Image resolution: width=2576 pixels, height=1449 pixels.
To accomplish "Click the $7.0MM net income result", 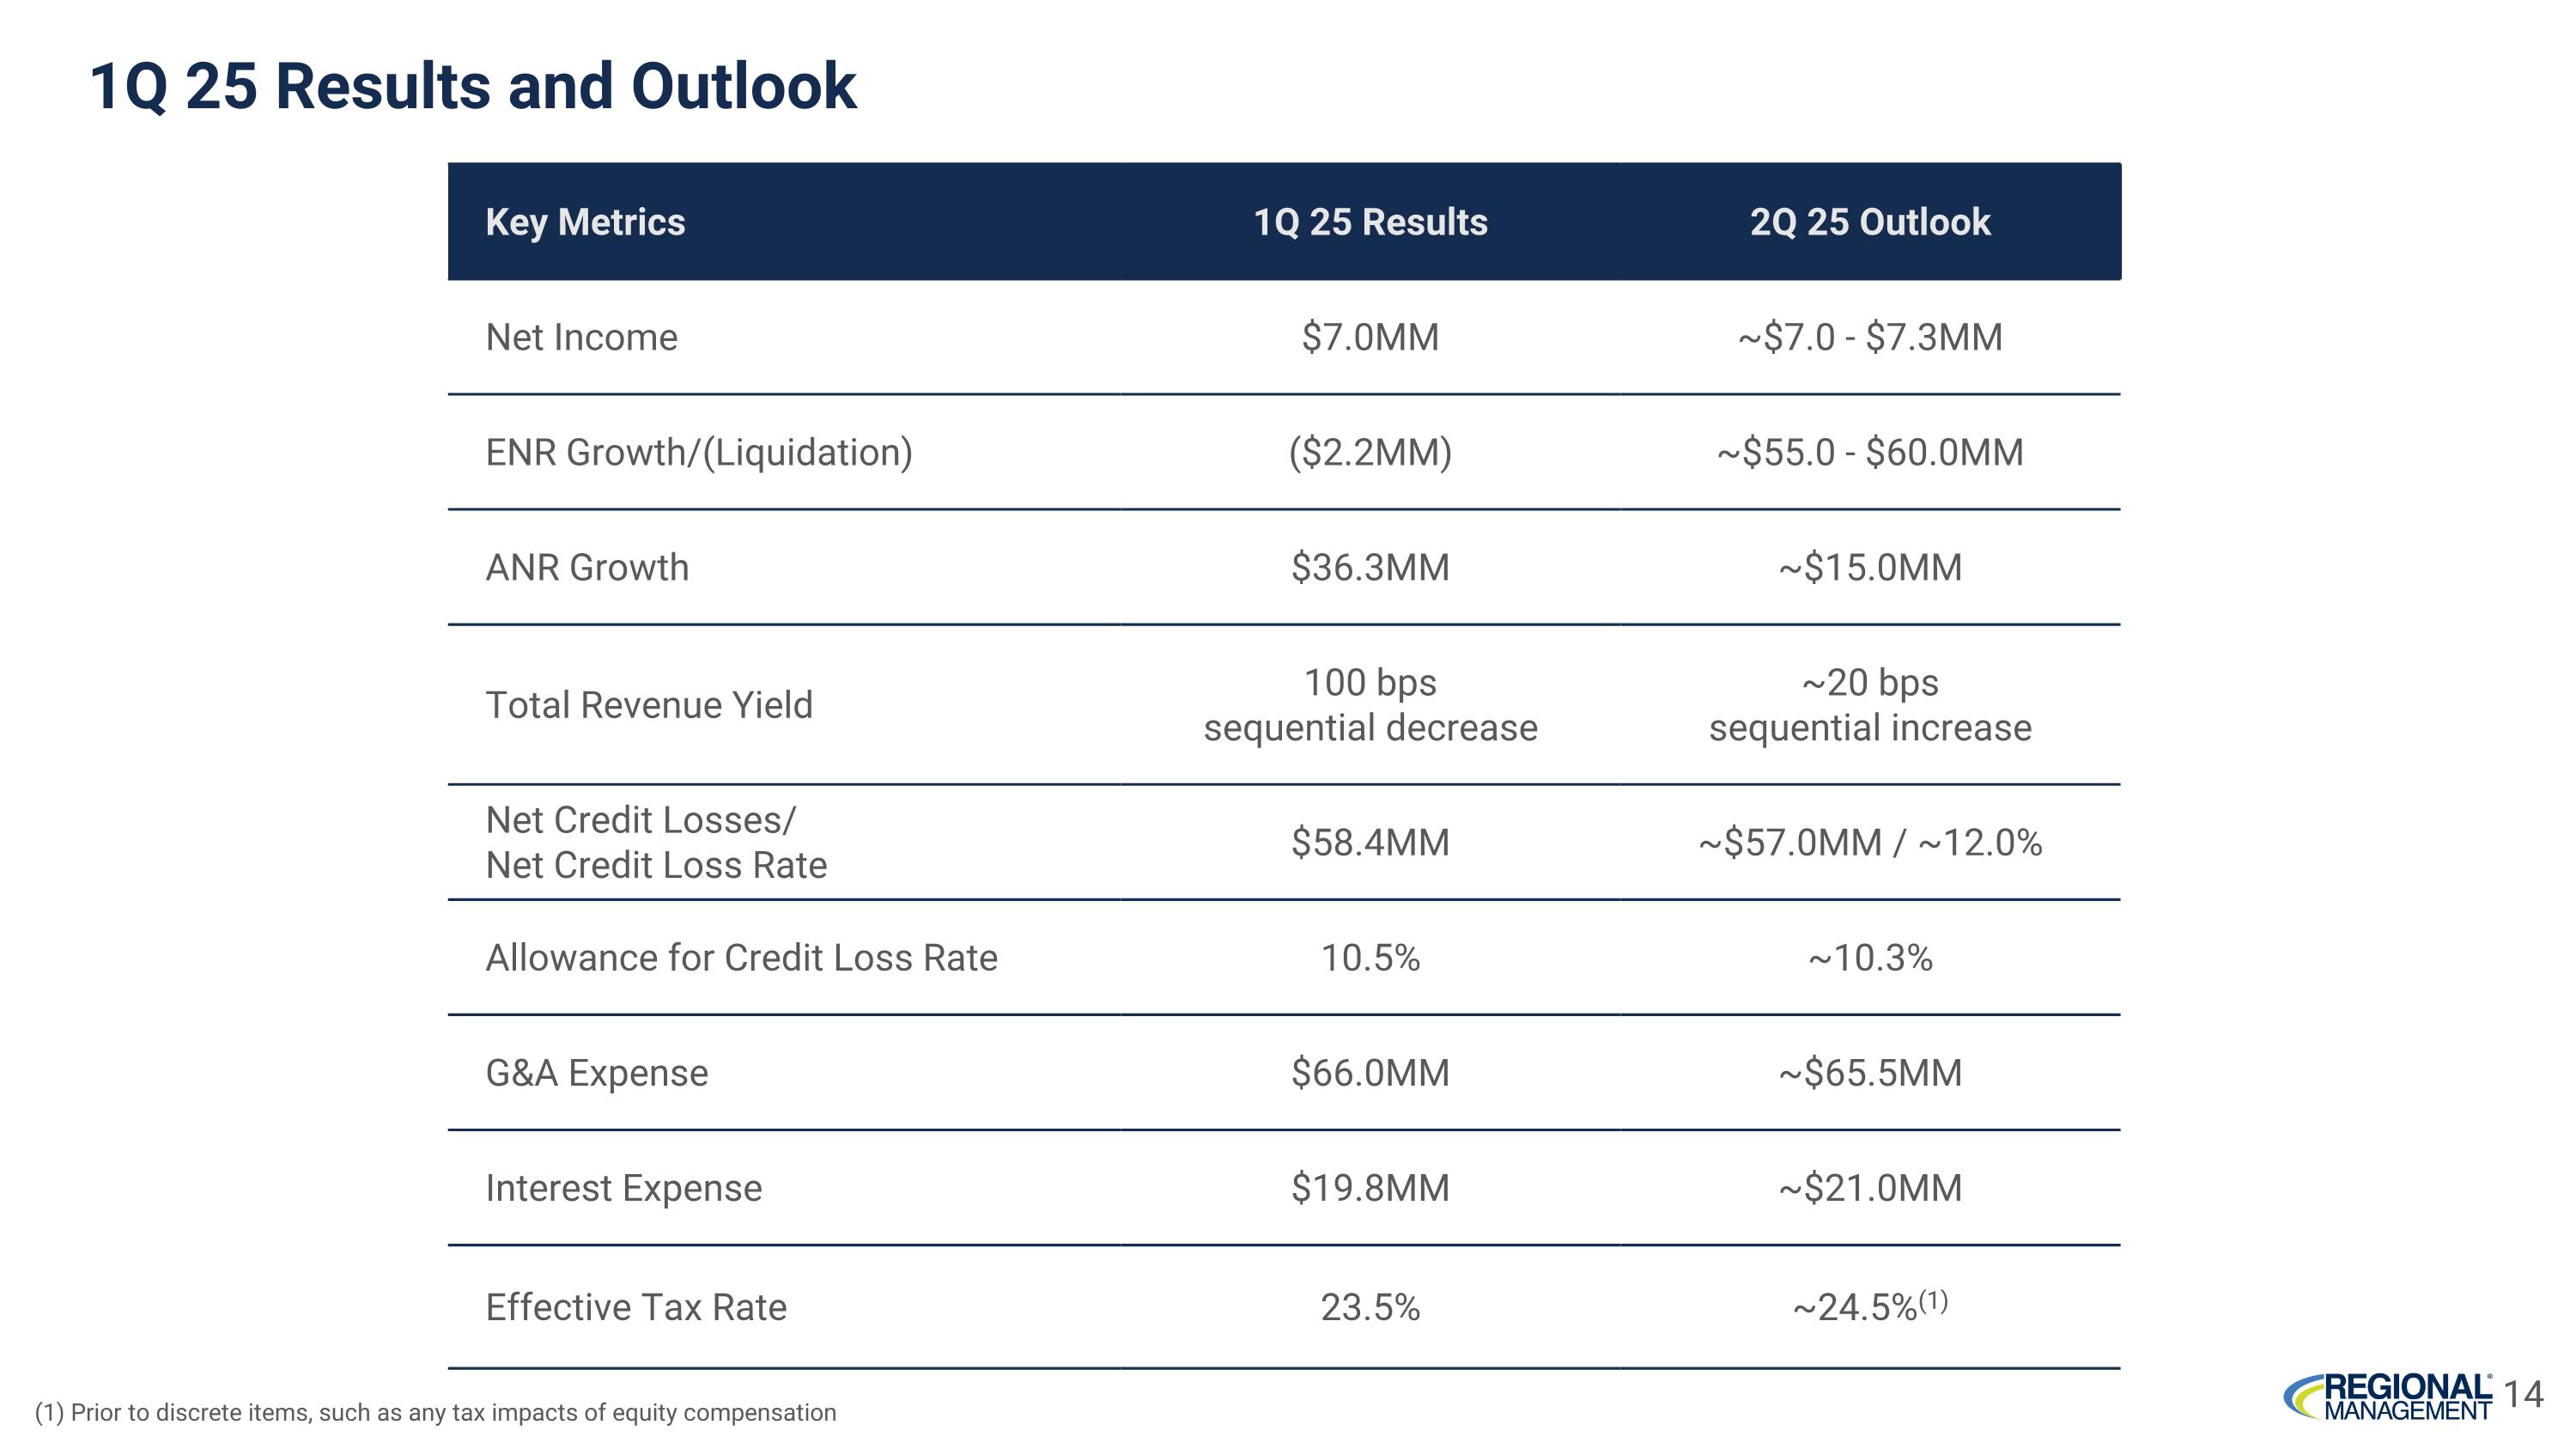I will (x=1370, y=338).
